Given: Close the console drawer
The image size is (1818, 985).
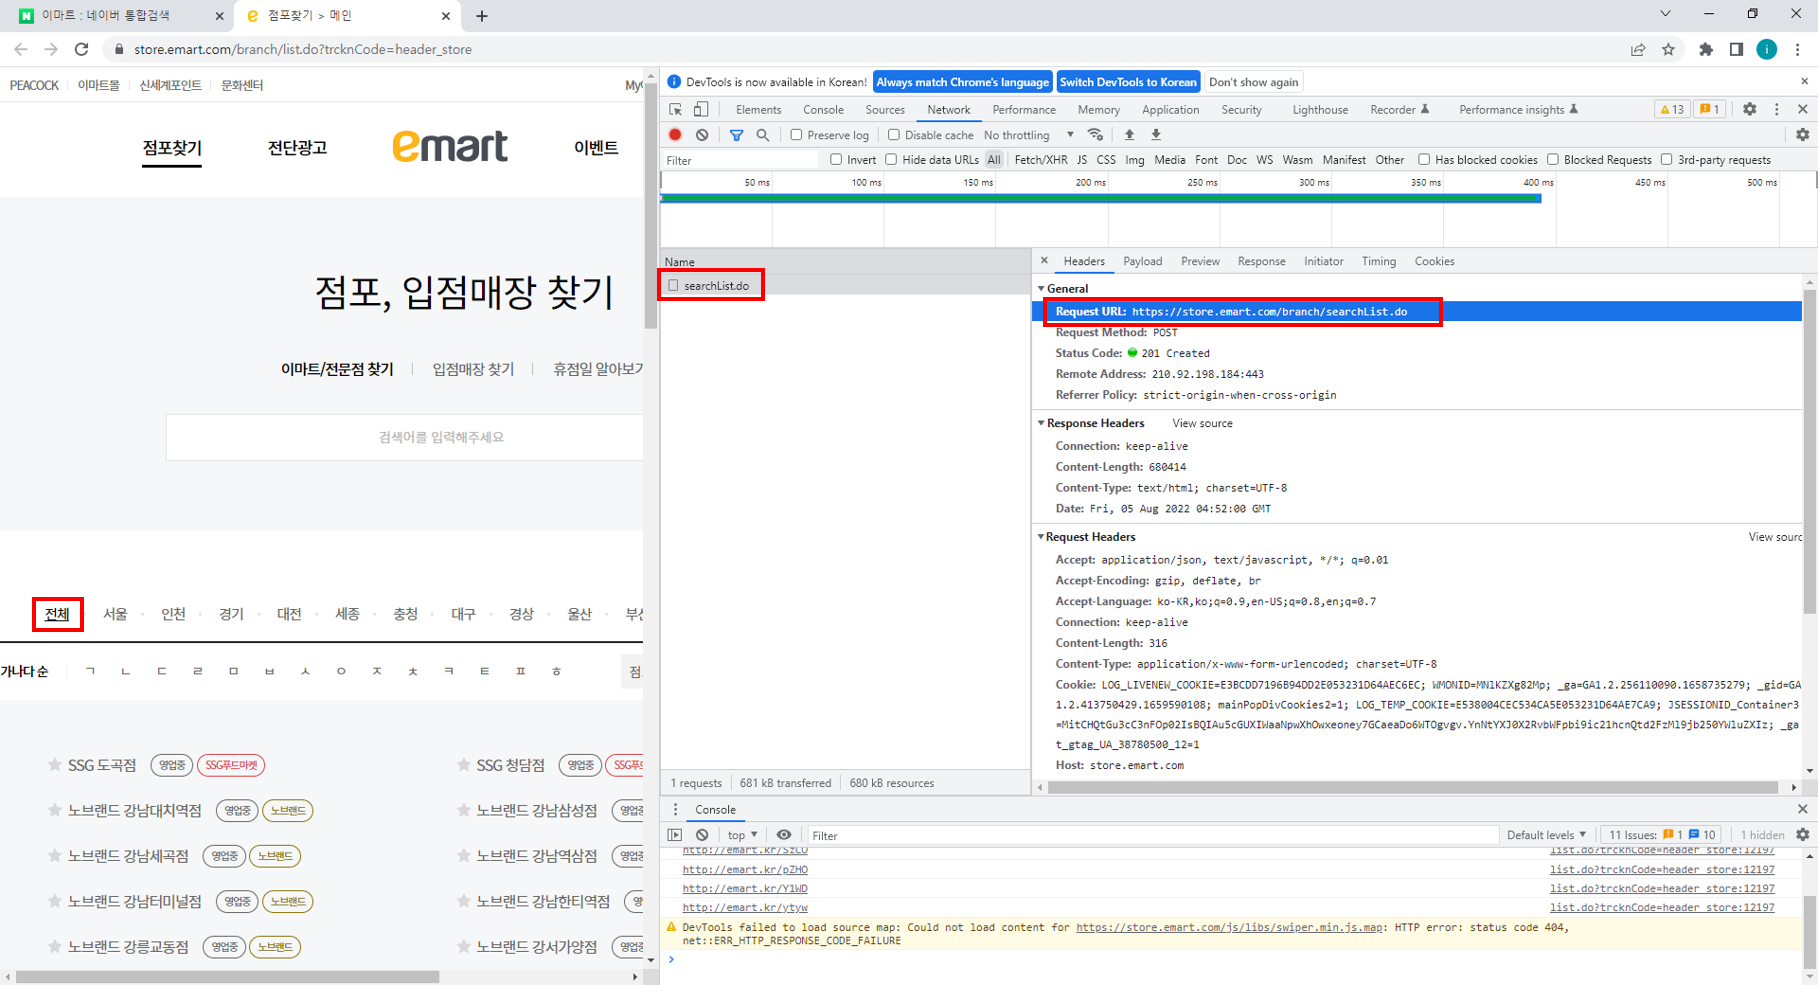Looking at the screenshot, I should click(1802, 809).
